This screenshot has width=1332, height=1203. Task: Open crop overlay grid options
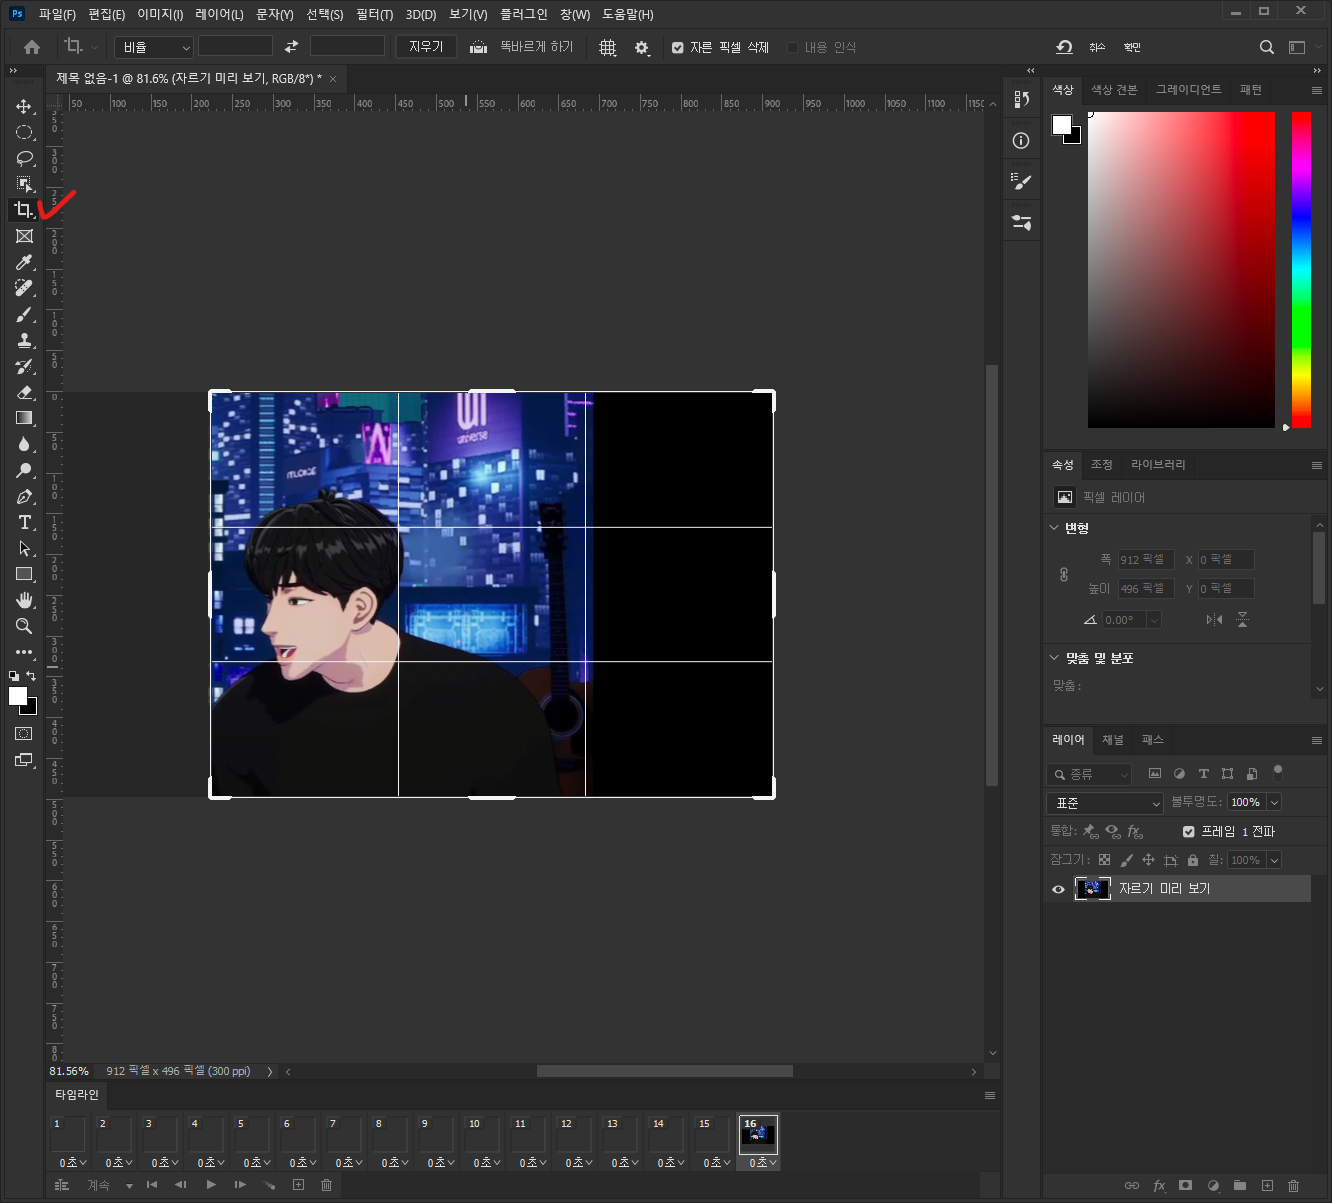coord(607,47)
